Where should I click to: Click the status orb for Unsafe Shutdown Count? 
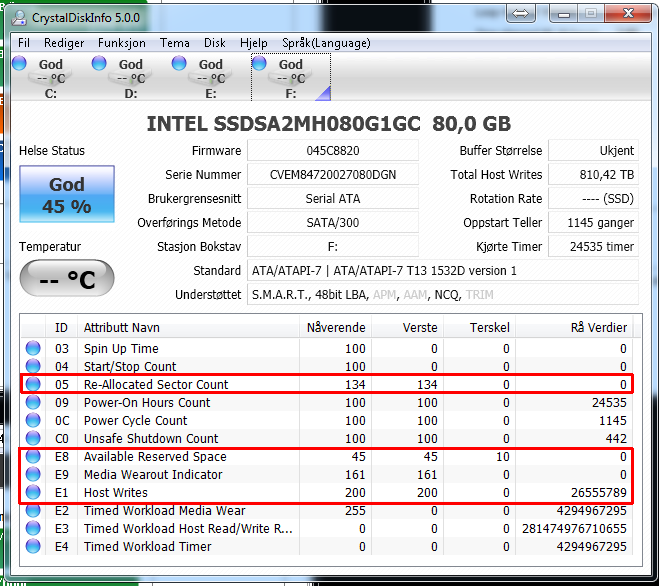pos(33,438)
